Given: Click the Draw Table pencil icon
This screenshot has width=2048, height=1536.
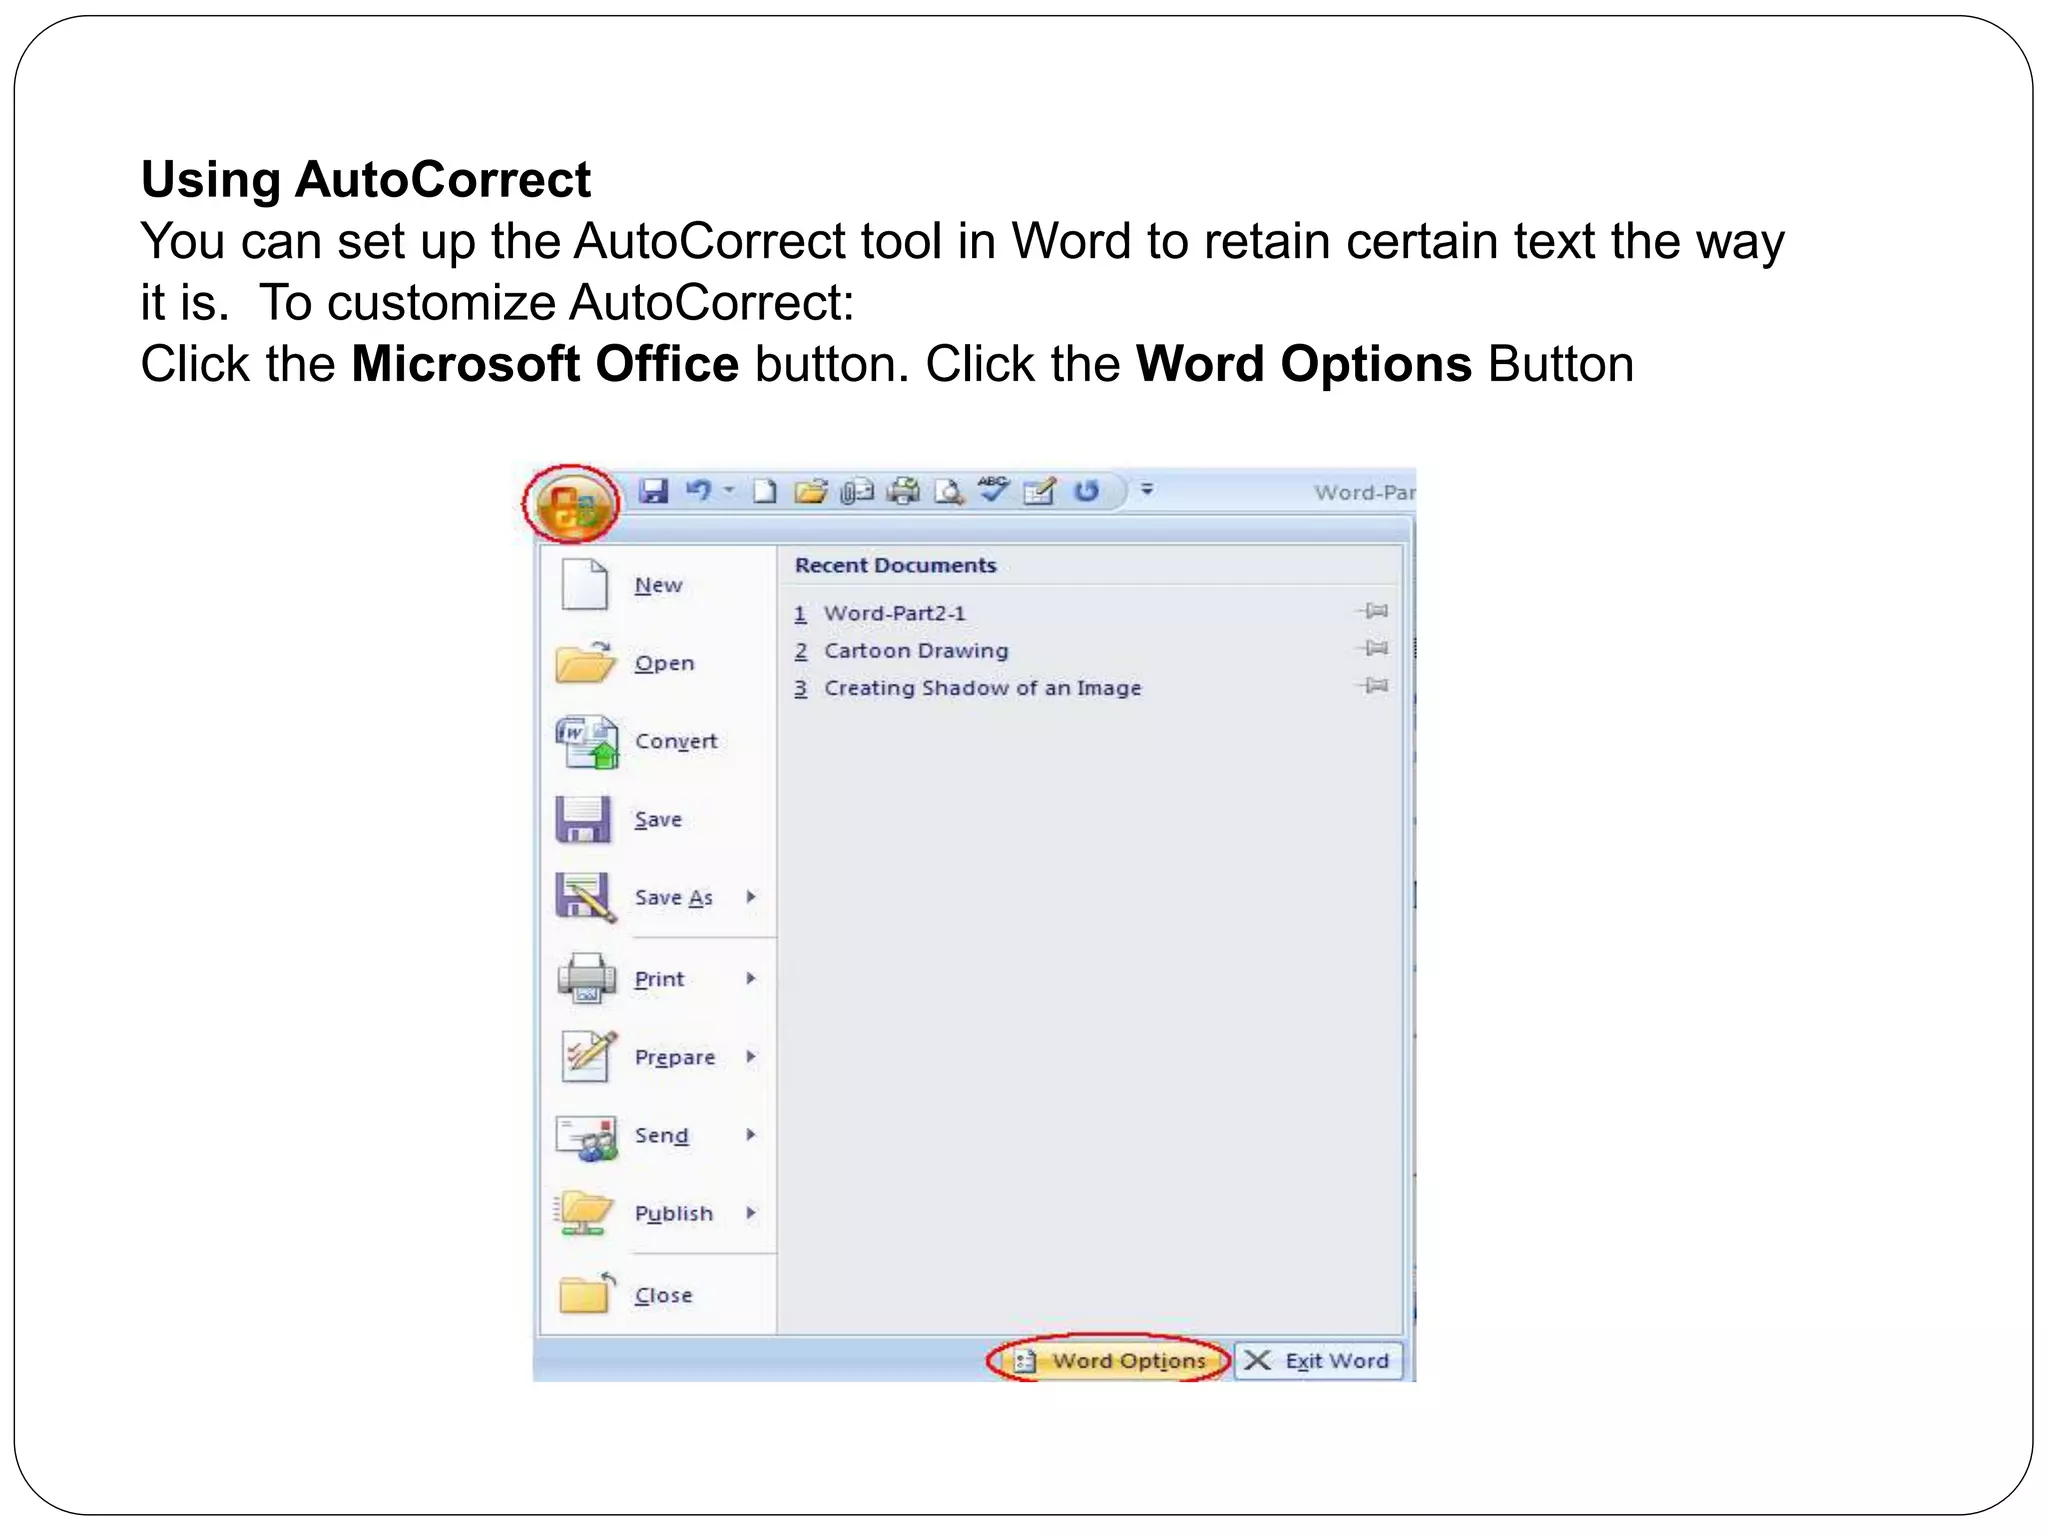Looking at the screenshot, I should click(1040, 492).
